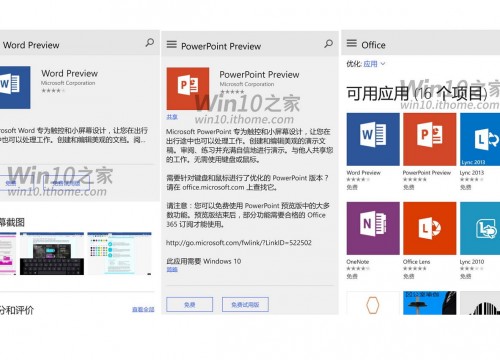Click the star rating under Word Preview title
Viewport: 500px width, 360px height.
coord(53,91)
